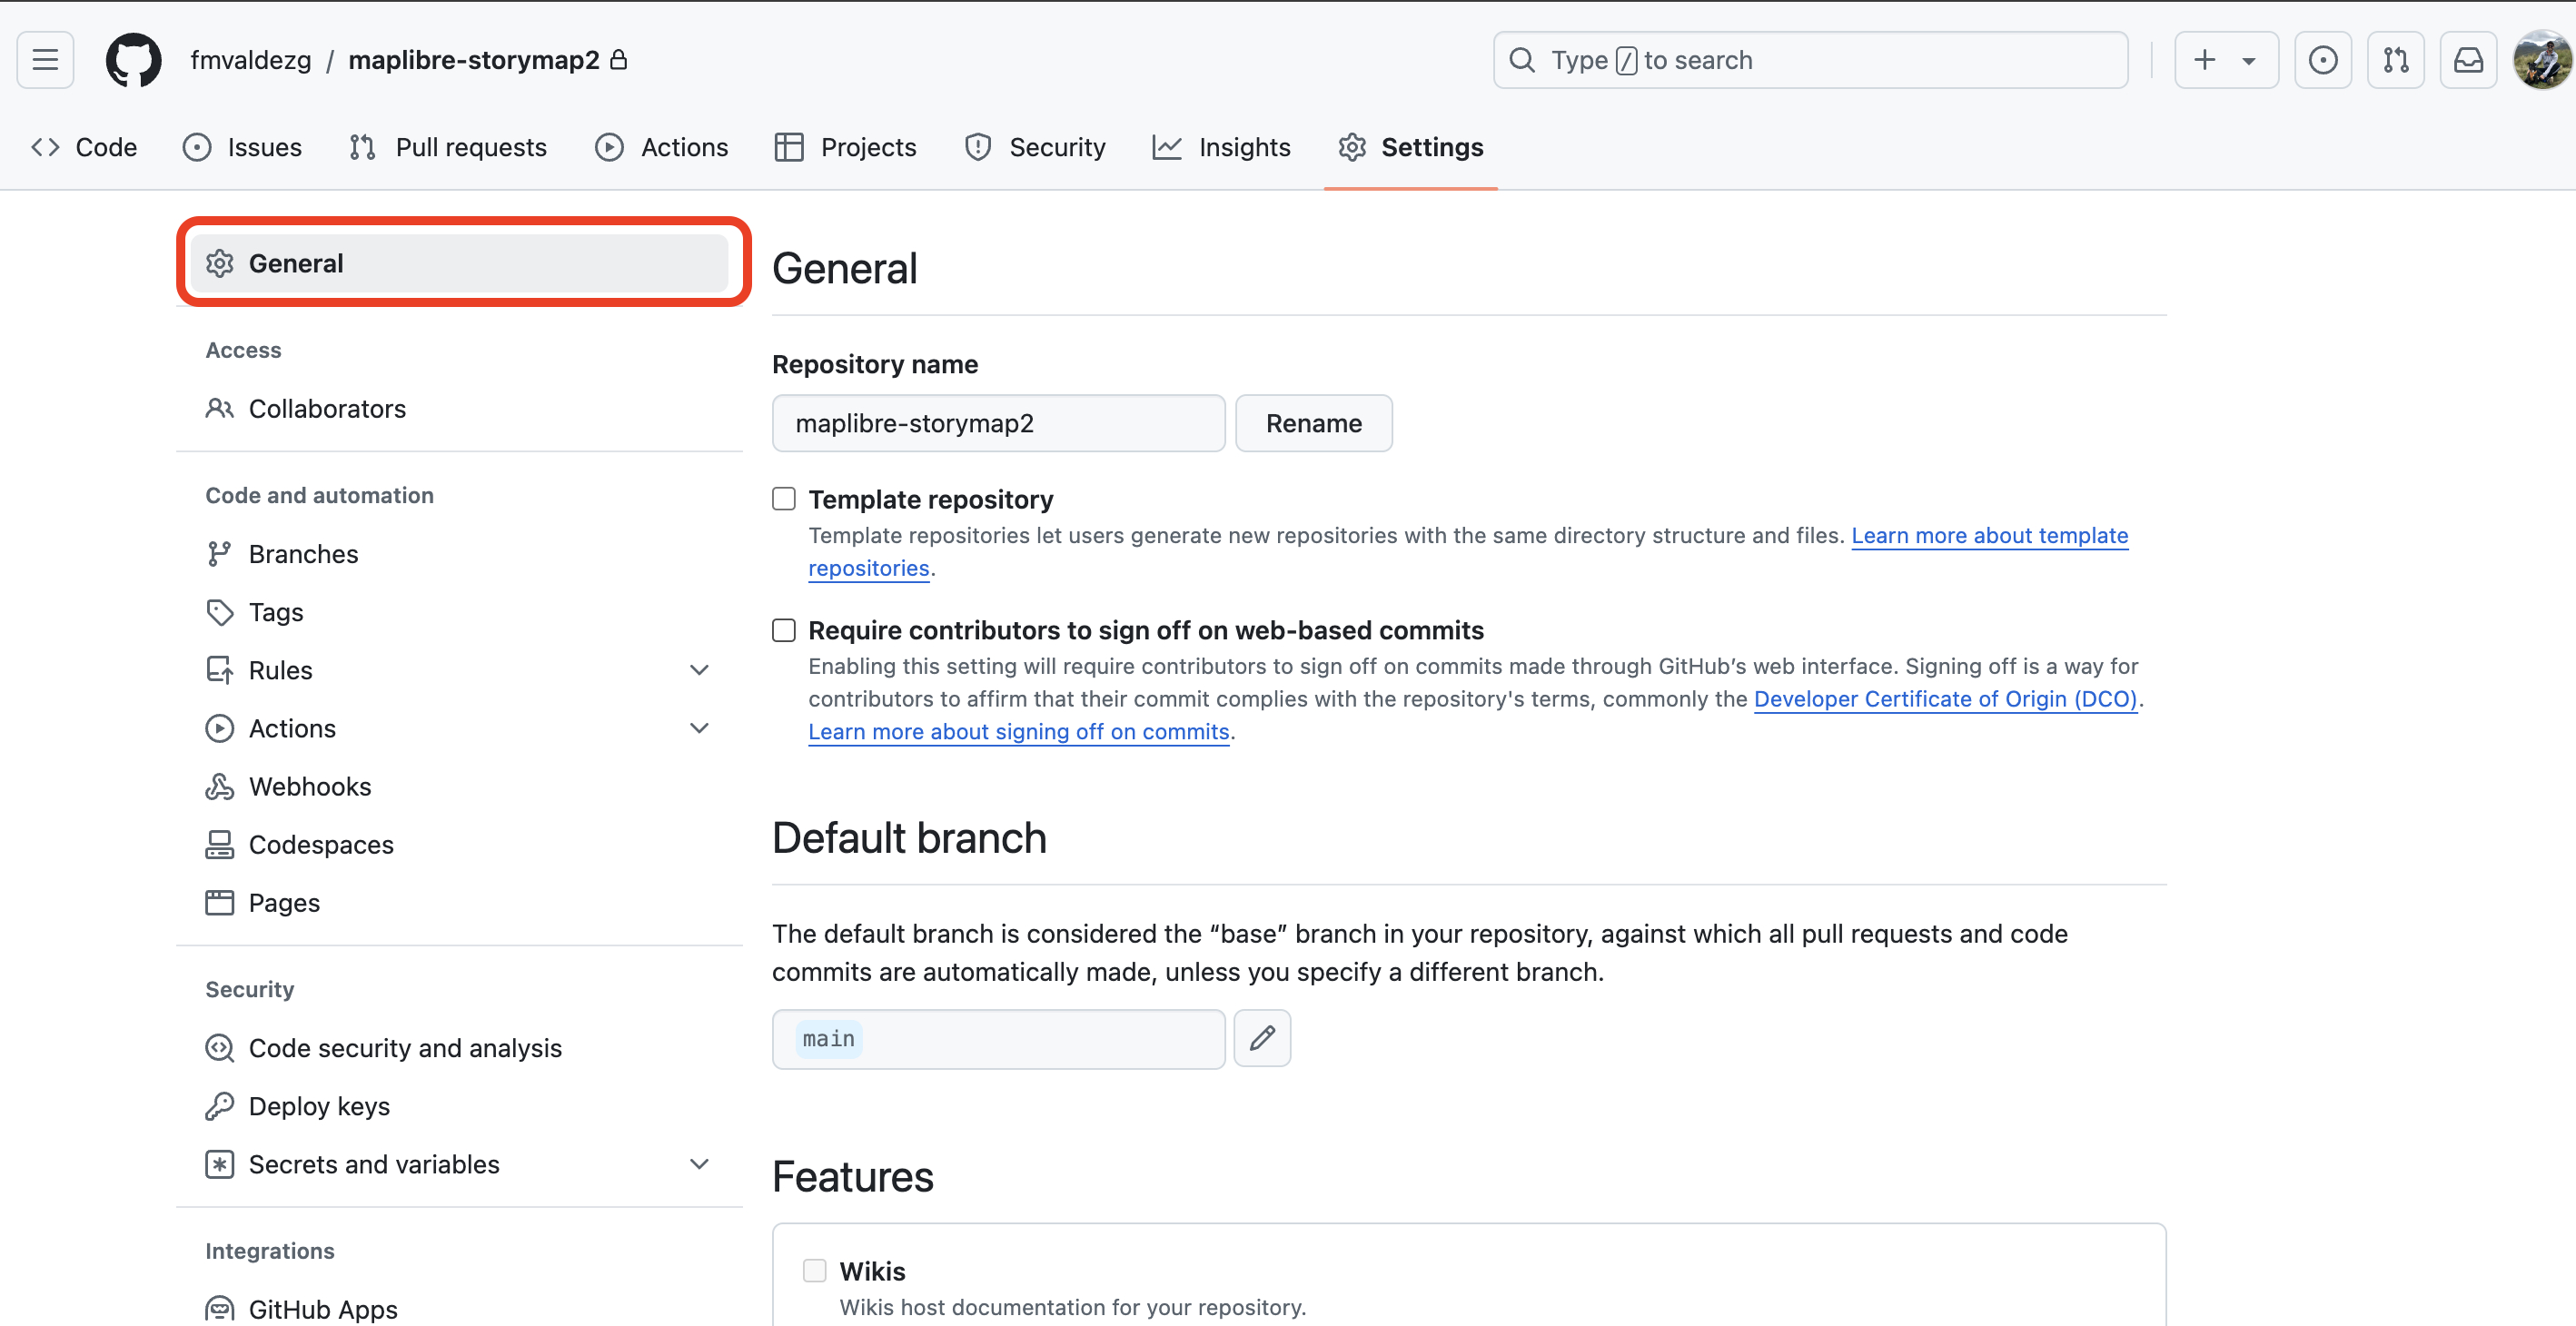The image size is (2576, 1326).
Task: Expand Secrets and variables section
Action: [699, 1163]
